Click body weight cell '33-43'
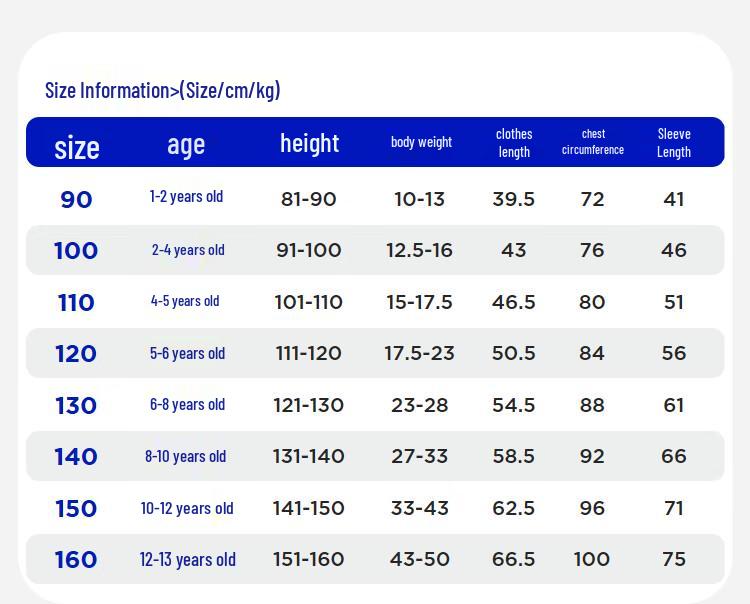Screen dimensions: 750x604 pyautogui.click(x=419, y=508)
